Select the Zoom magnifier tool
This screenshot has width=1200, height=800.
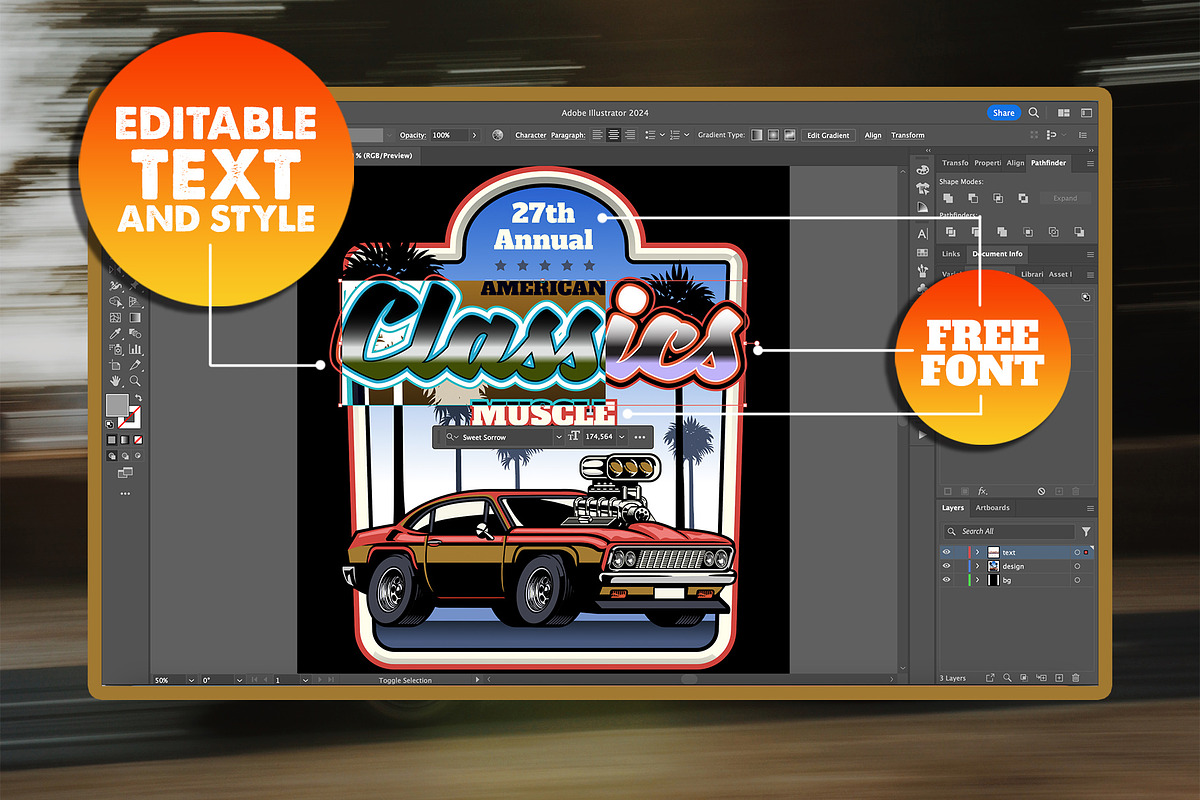pyautogui.click(x=135, y=381)
